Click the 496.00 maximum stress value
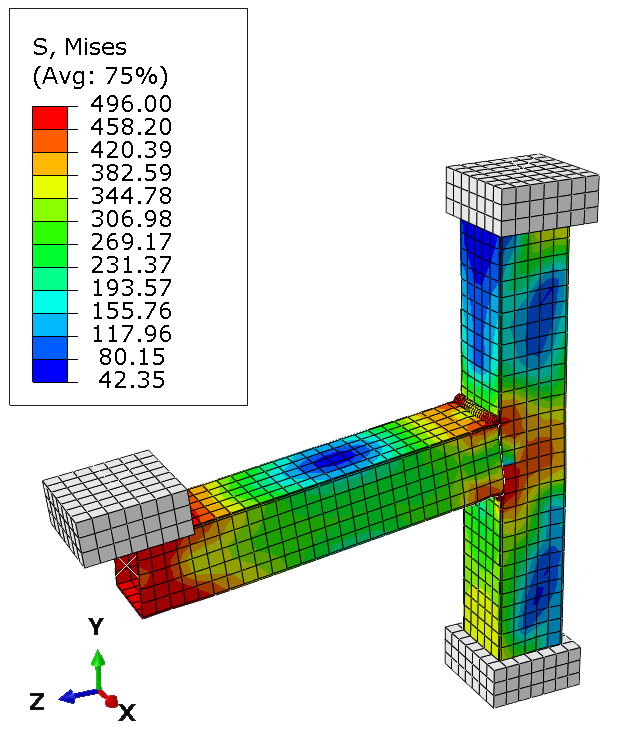This screenshot has width=635, height=743. click(x=132, y=104)
